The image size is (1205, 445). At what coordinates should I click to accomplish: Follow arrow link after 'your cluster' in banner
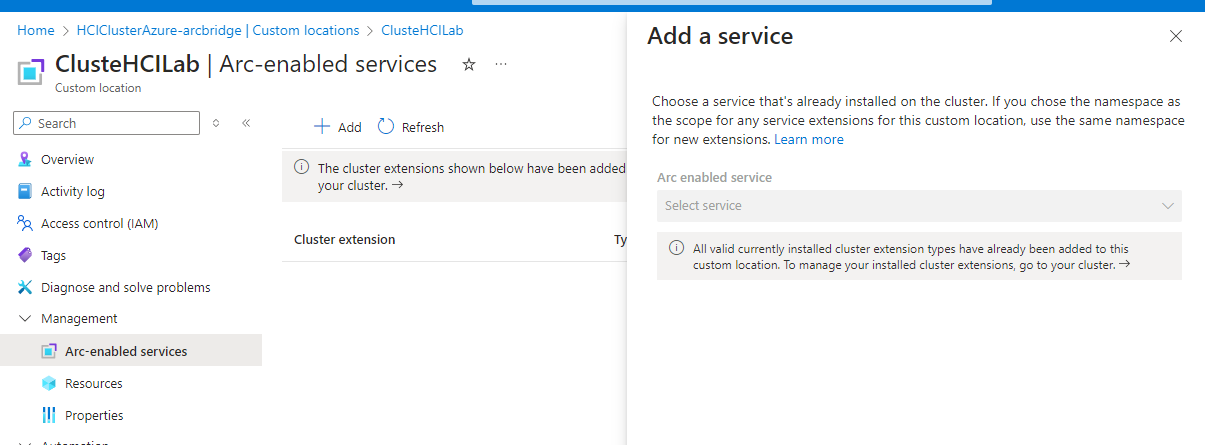pos(397,185)
